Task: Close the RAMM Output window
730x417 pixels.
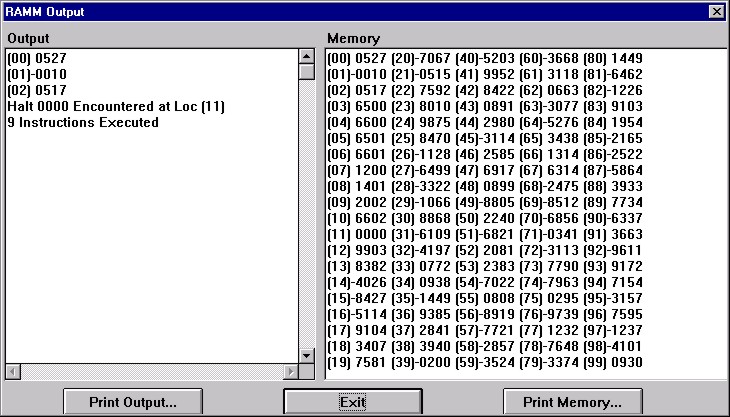Action: (715, 11)
